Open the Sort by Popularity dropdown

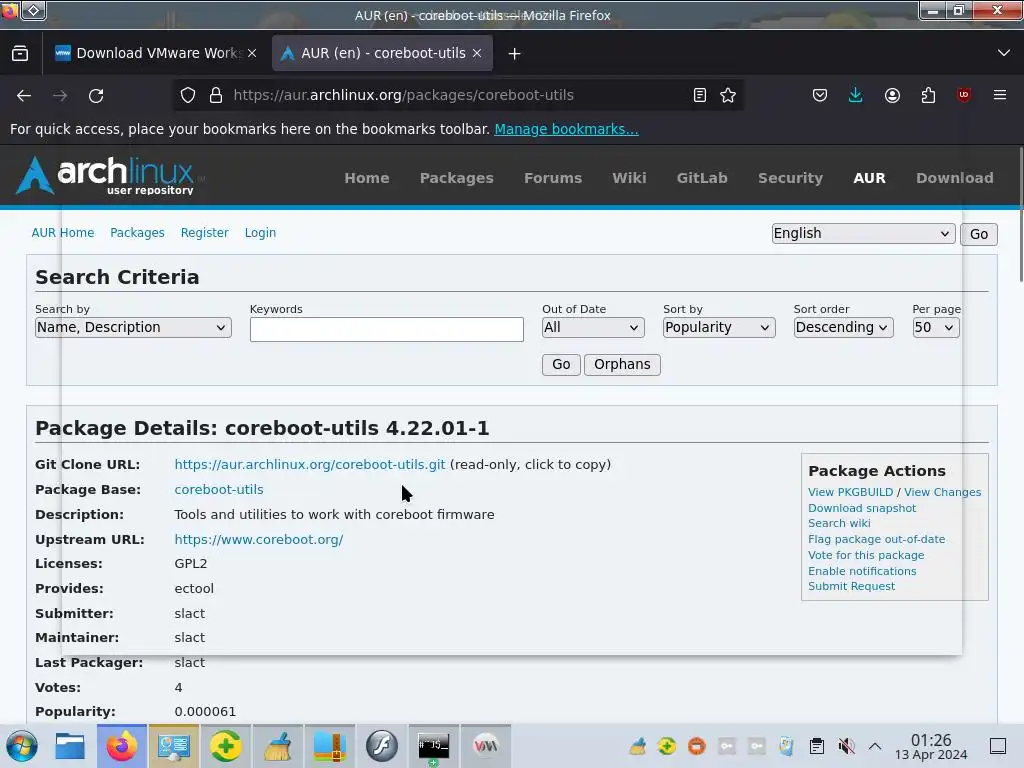pos(719,327)
